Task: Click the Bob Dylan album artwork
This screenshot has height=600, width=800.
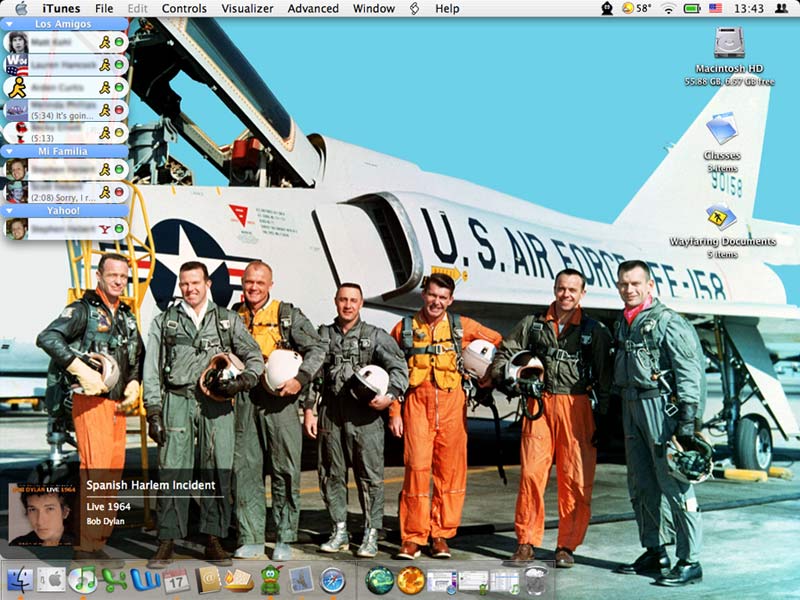Action: 43,514
